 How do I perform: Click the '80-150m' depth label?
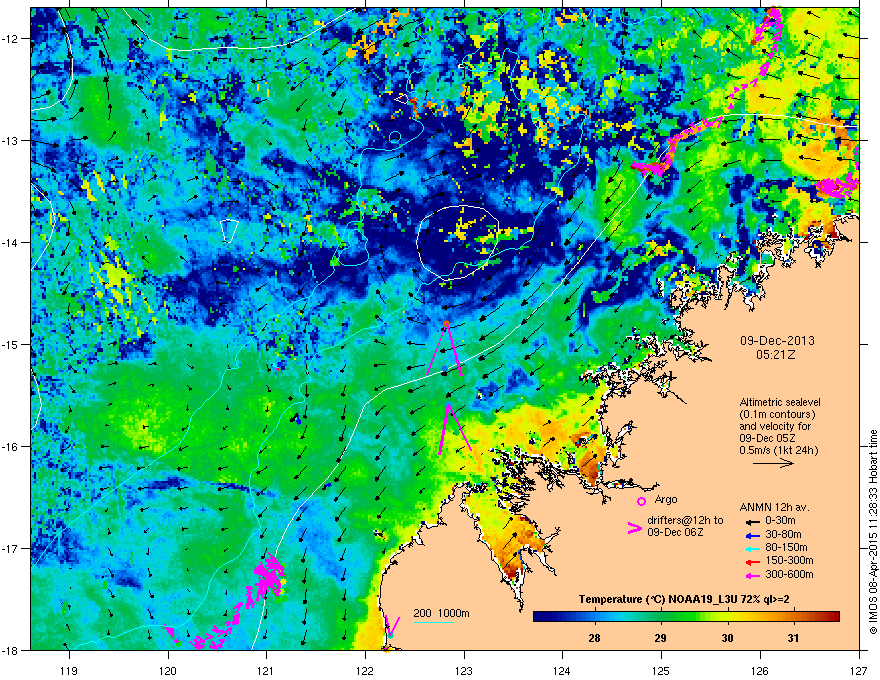(786, 548)
